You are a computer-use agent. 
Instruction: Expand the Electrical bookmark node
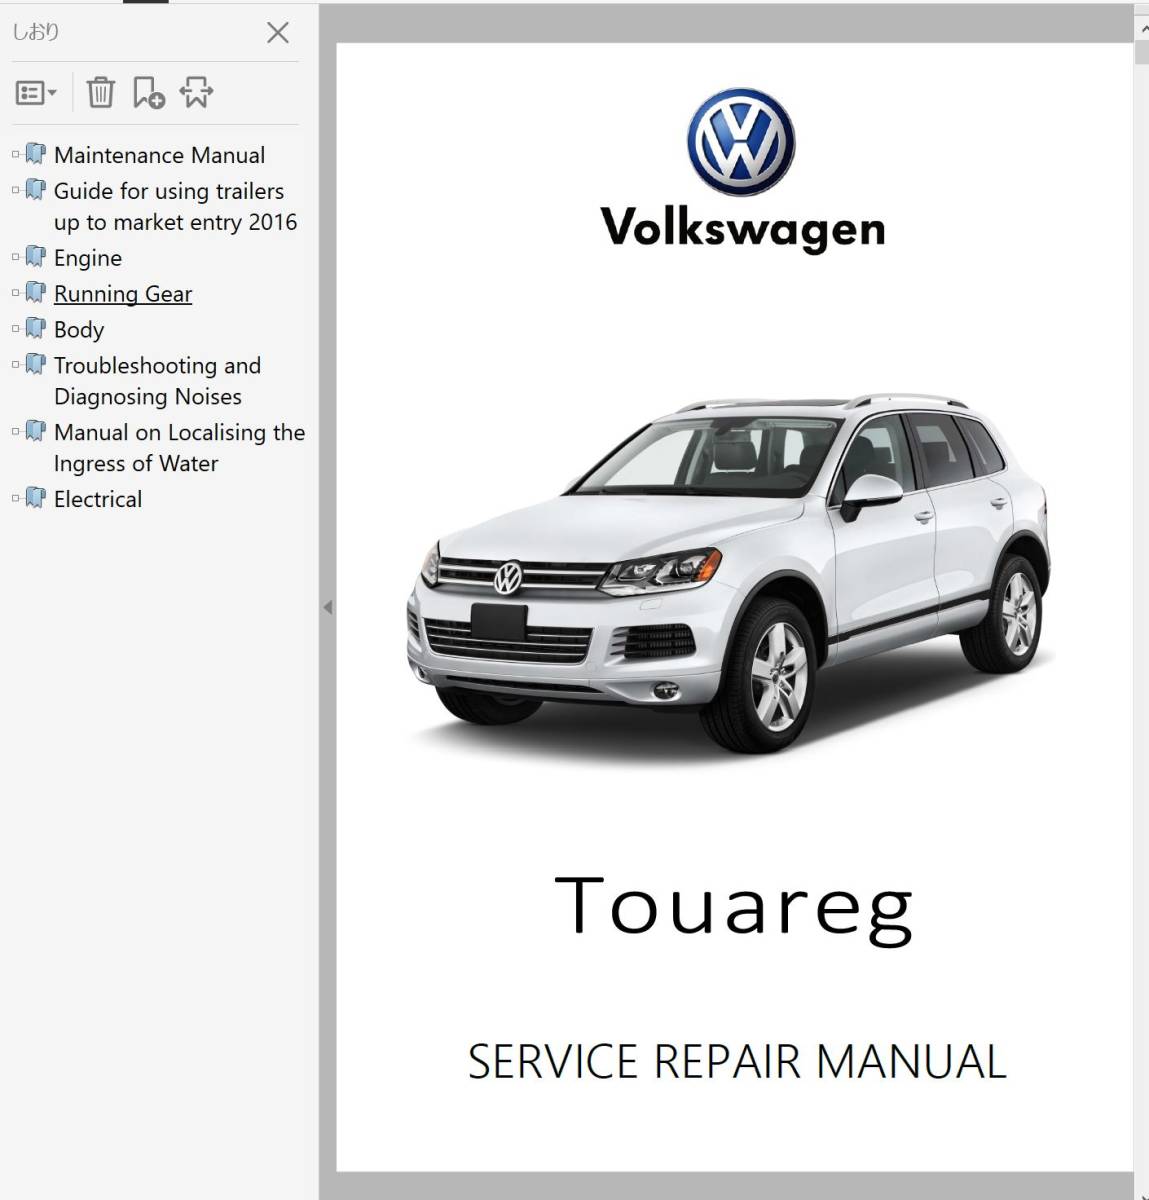16,497
